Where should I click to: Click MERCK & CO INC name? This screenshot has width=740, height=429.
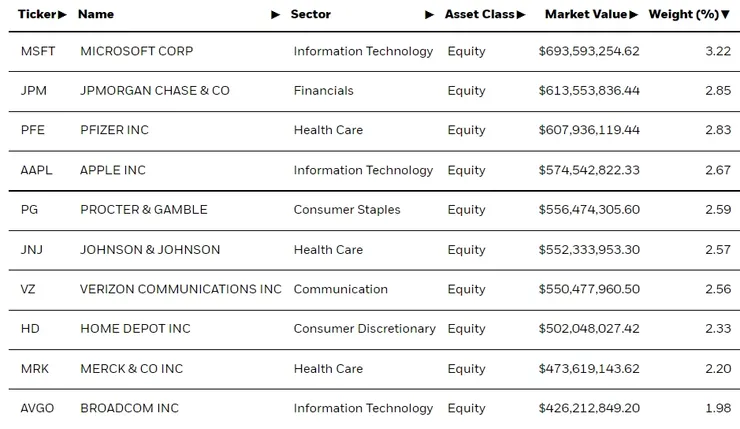coord(132,369)
